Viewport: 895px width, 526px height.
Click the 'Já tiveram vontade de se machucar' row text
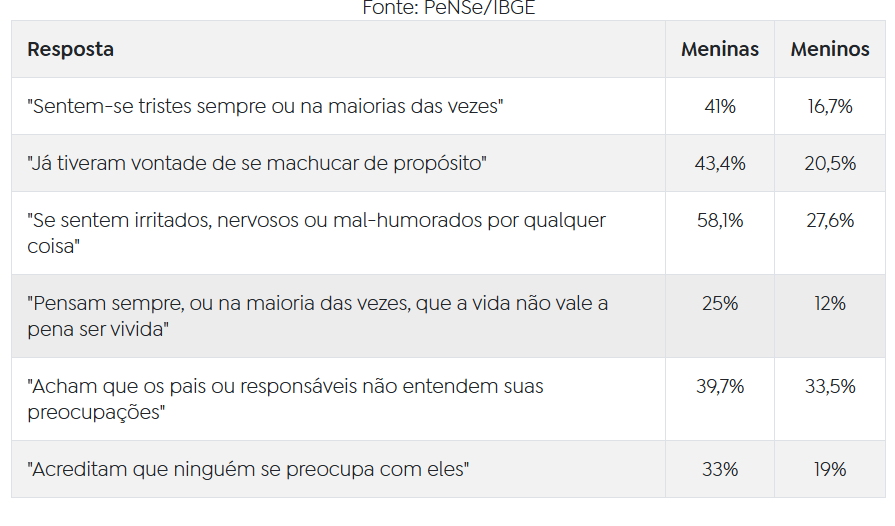pyautogui.click(x=256, y=163)
